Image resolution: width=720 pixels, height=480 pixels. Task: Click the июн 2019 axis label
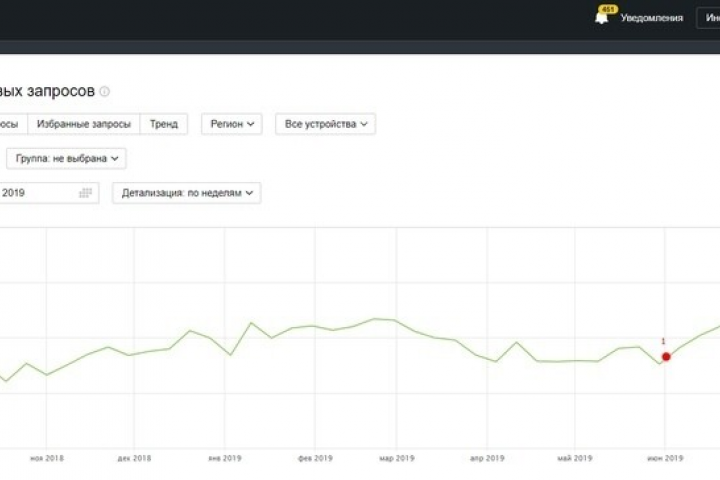click(x=665, y=458)
